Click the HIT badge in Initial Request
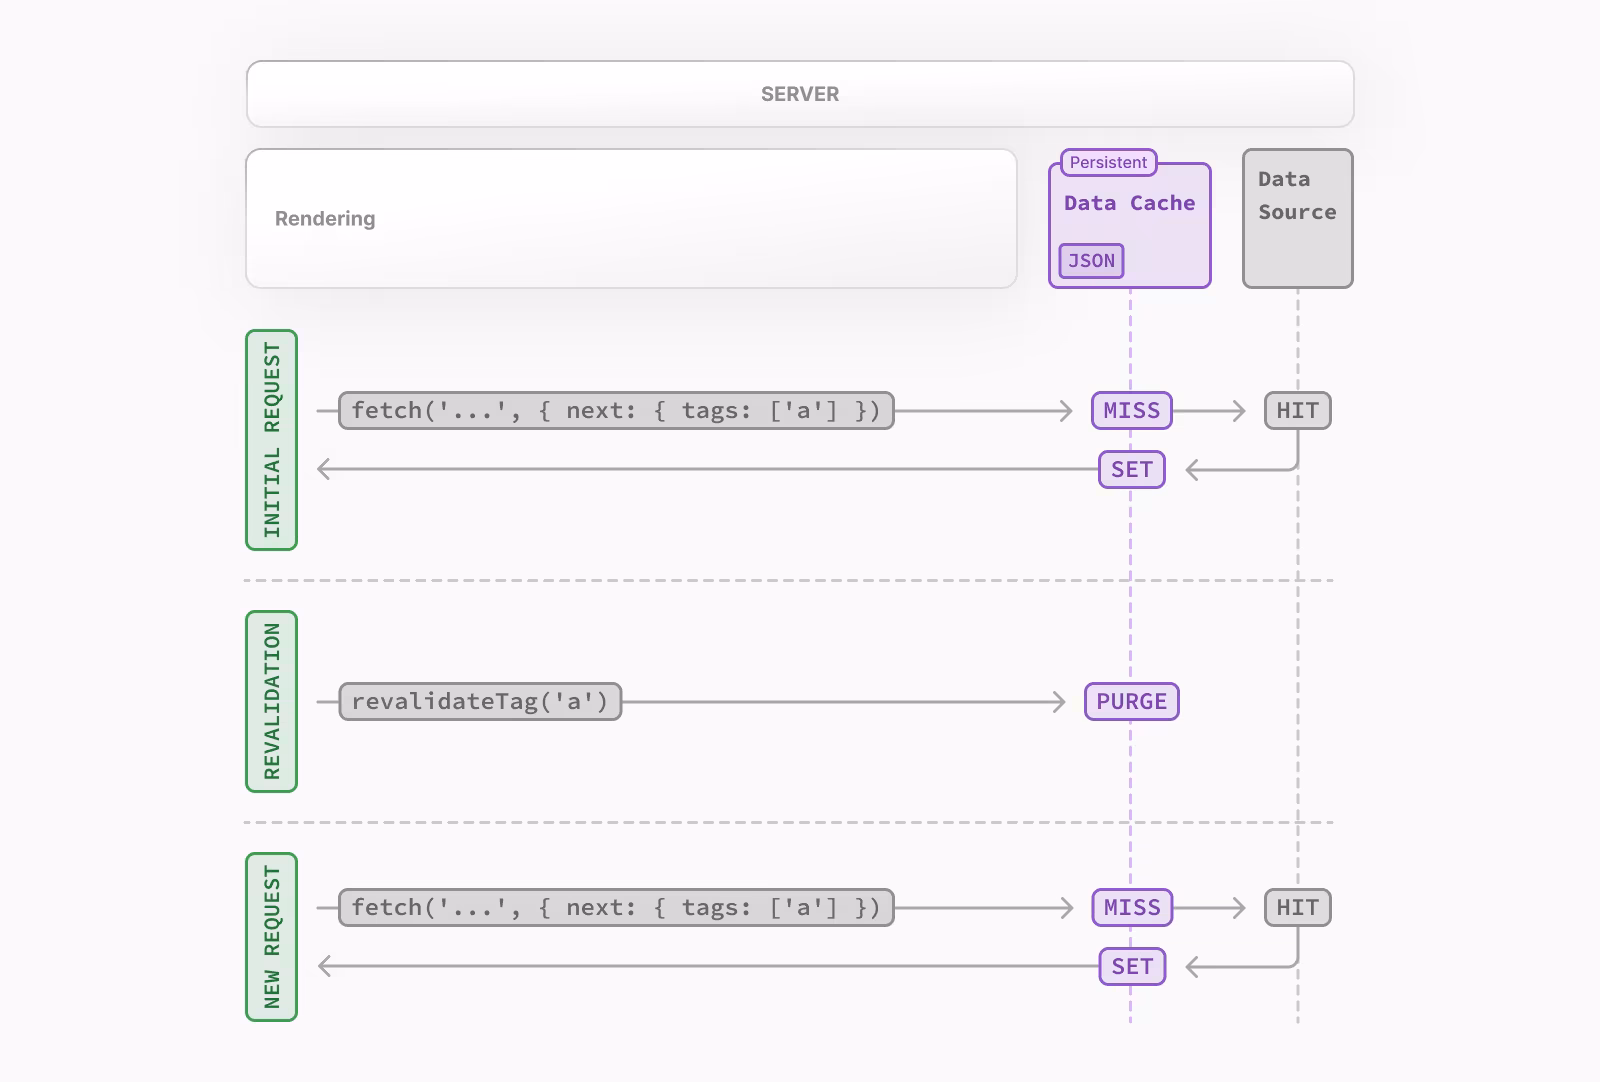 pos(1297,410)
